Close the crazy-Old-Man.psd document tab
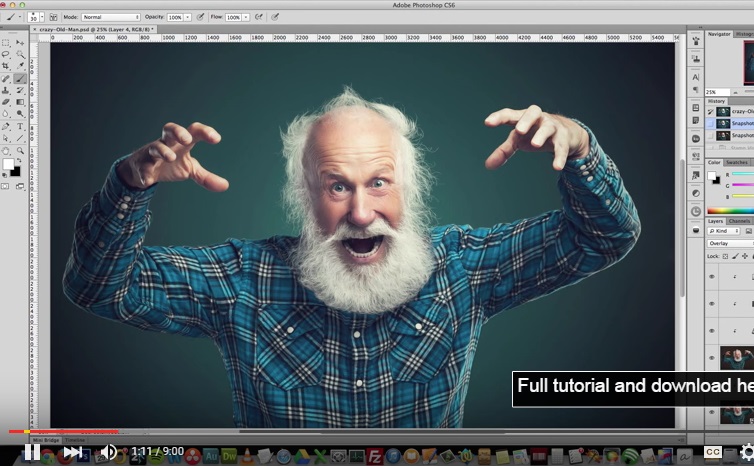Viewport: 754px width, 466px height. [34, 29]
